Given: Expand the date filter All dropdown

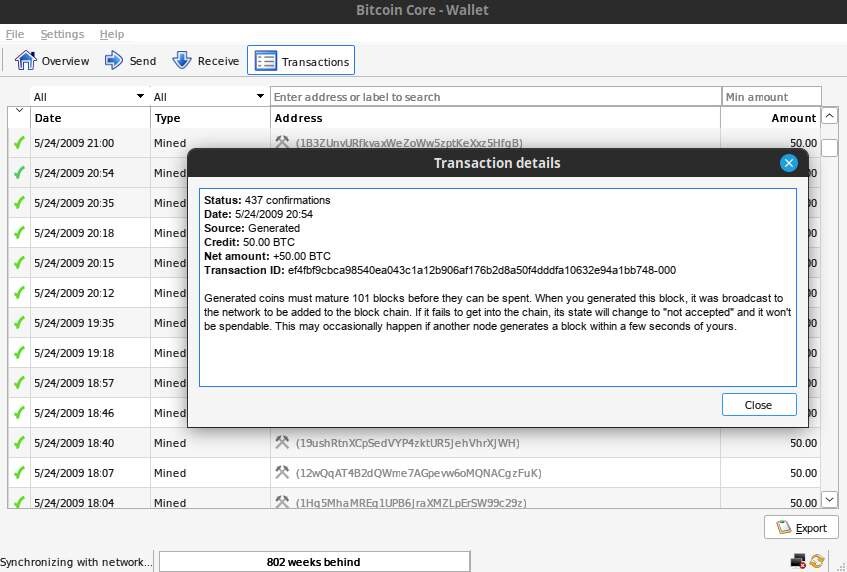Looking at the screenshot, I should click(x=89, y=97).
